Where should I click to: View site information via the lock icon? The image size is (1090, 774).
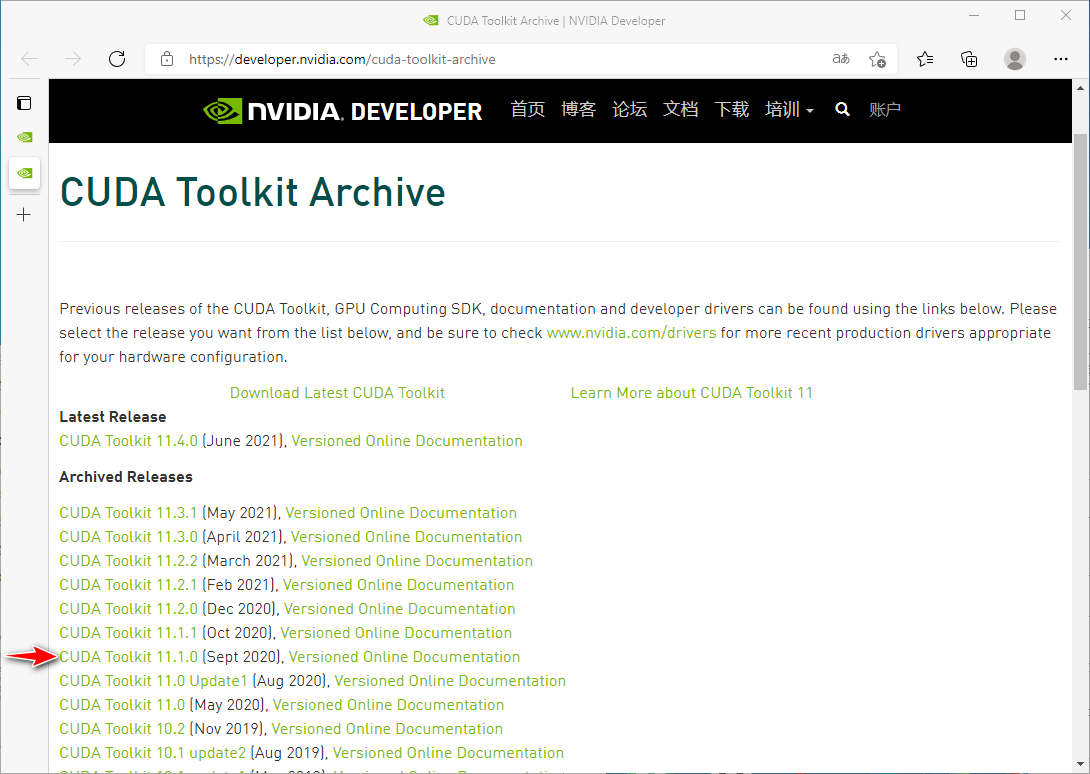click(x=167, y=59)
